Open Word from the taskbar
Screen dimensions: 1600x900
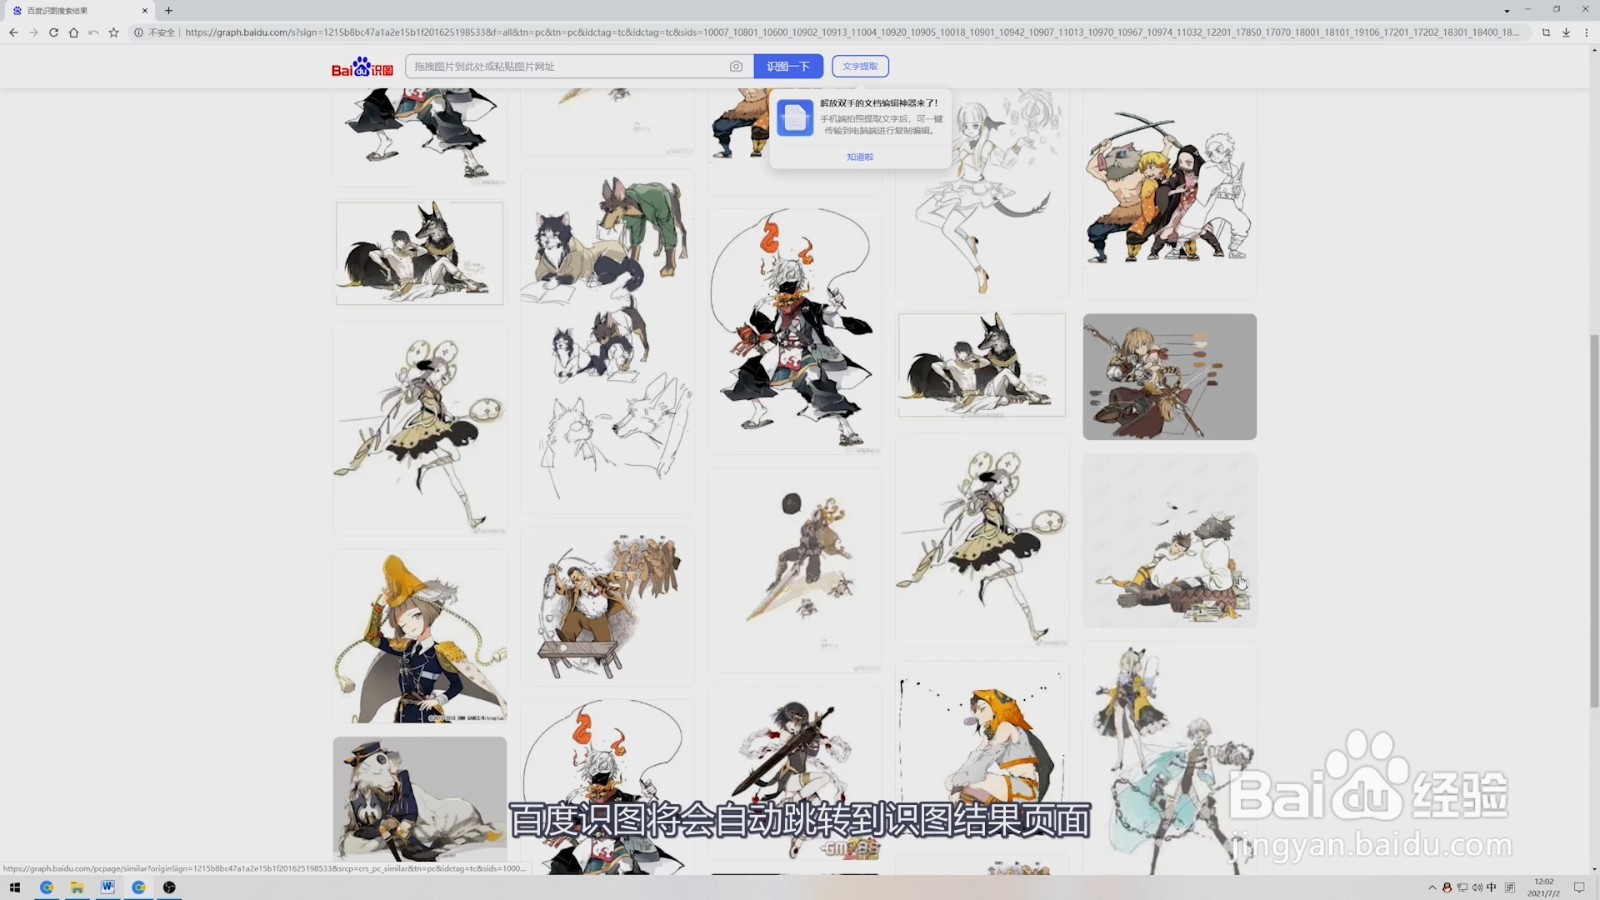pyautogui.click(x=108, y=887)
